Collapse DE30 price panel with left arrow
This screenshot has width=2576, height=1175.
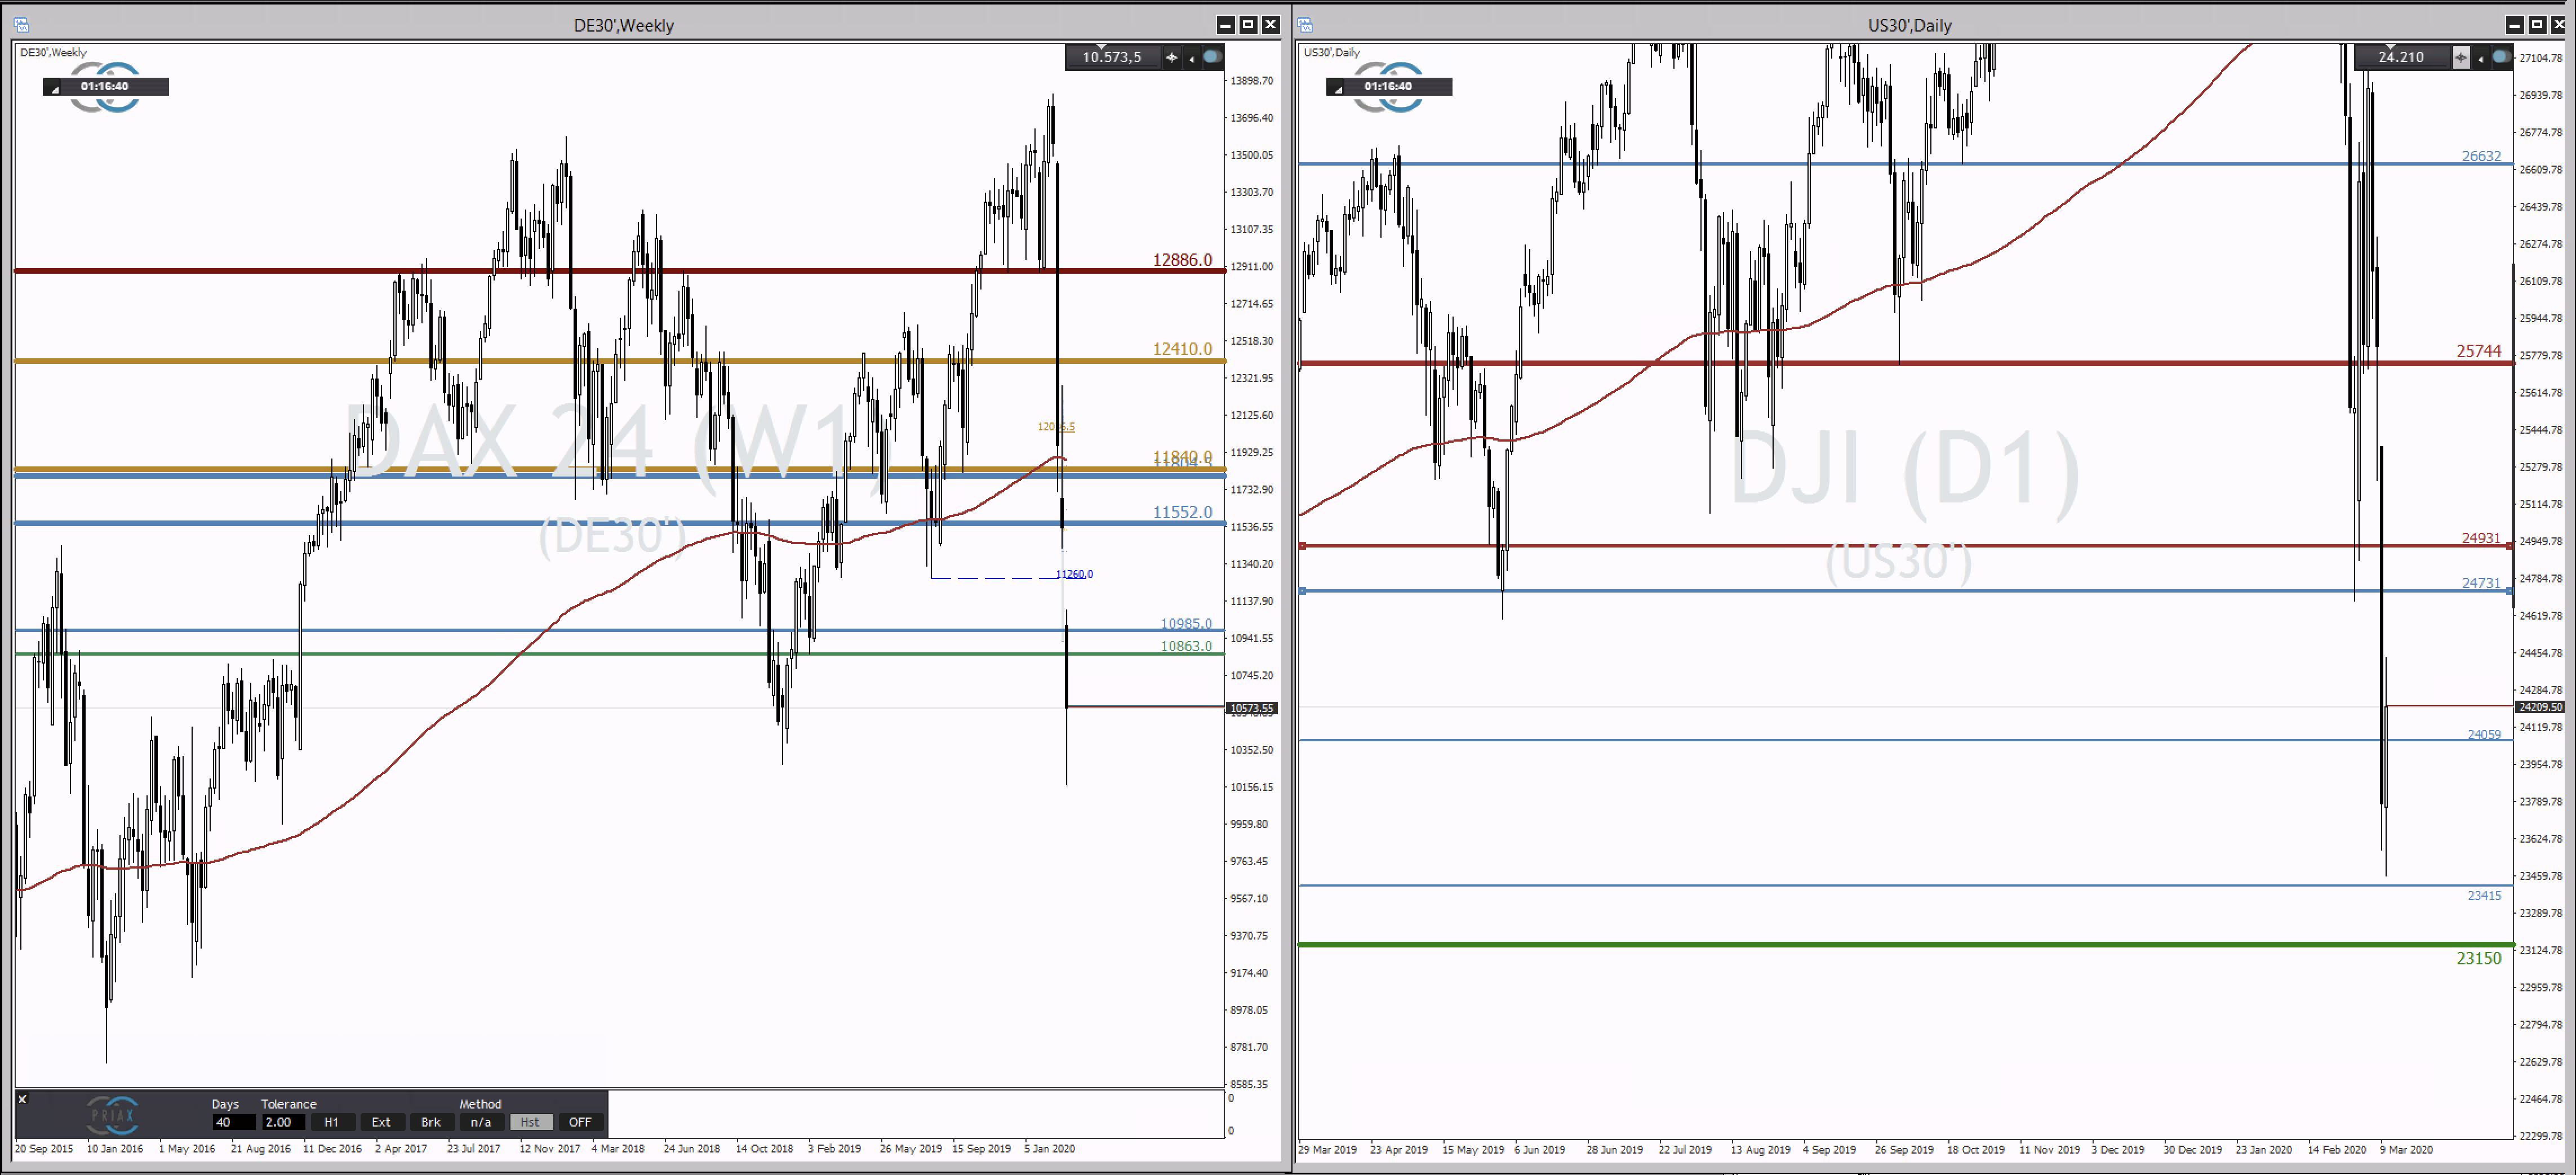pyautogui.click(x=1191, y=58)
